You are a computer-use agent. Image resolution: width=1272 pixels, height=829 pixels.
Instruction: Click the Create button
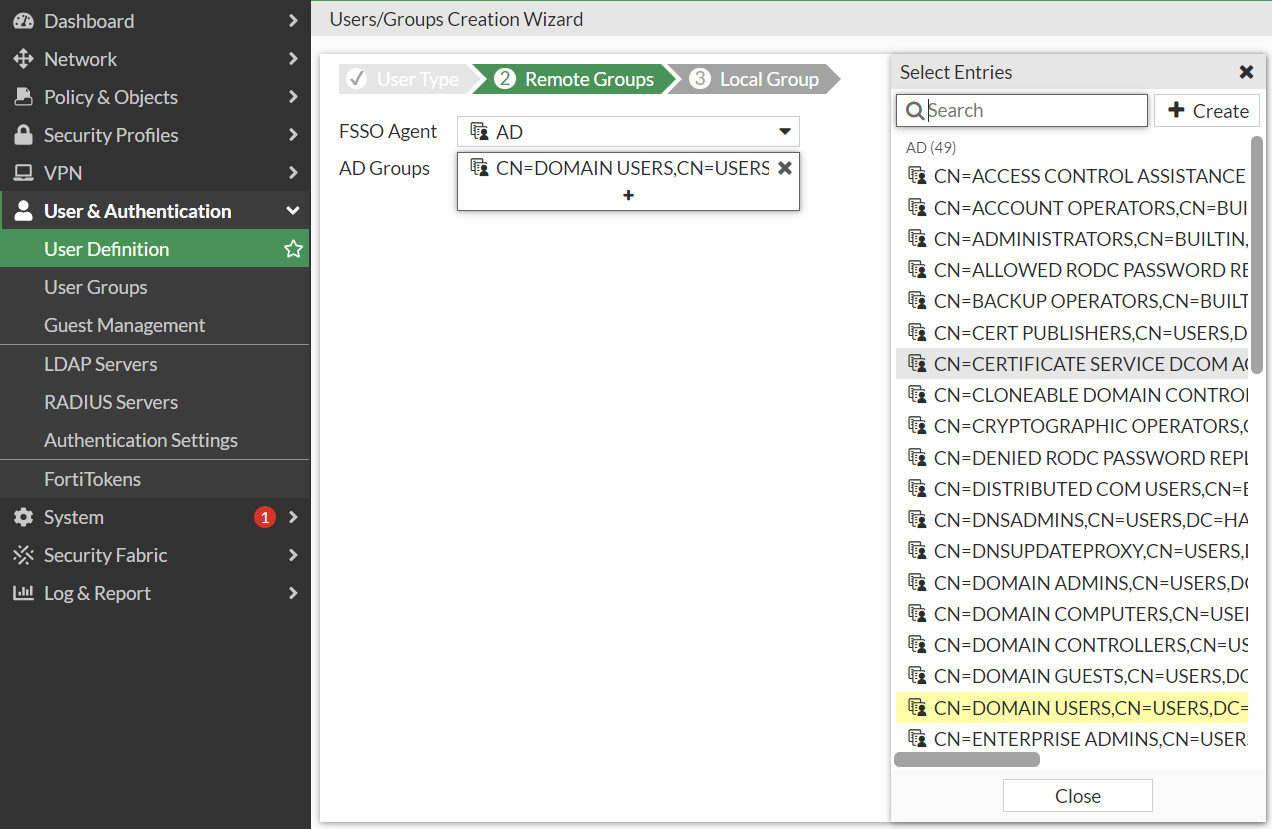[x=1207, y=110]
